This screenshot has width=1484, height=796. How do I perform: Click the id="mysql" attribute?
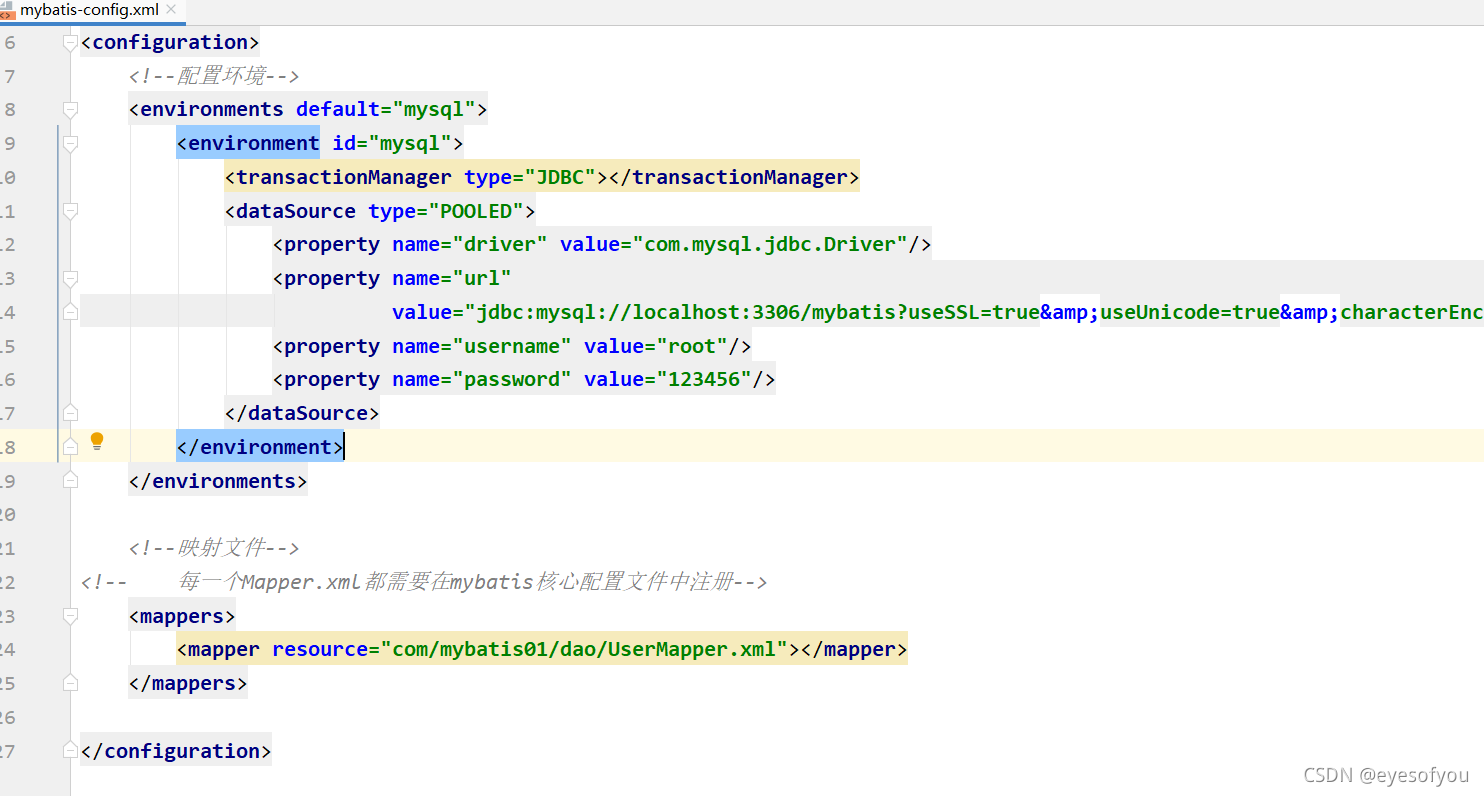pos(392,143)
